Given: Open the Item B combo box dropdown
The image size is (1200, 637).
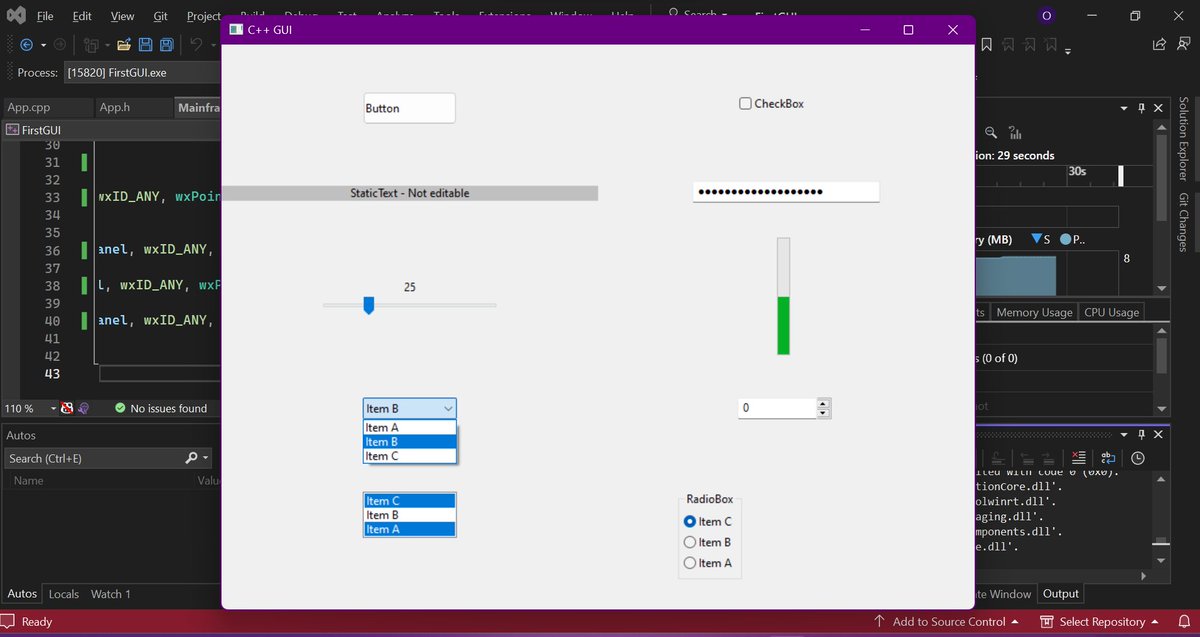Looking at the screenshot, I should pos(410,408).
